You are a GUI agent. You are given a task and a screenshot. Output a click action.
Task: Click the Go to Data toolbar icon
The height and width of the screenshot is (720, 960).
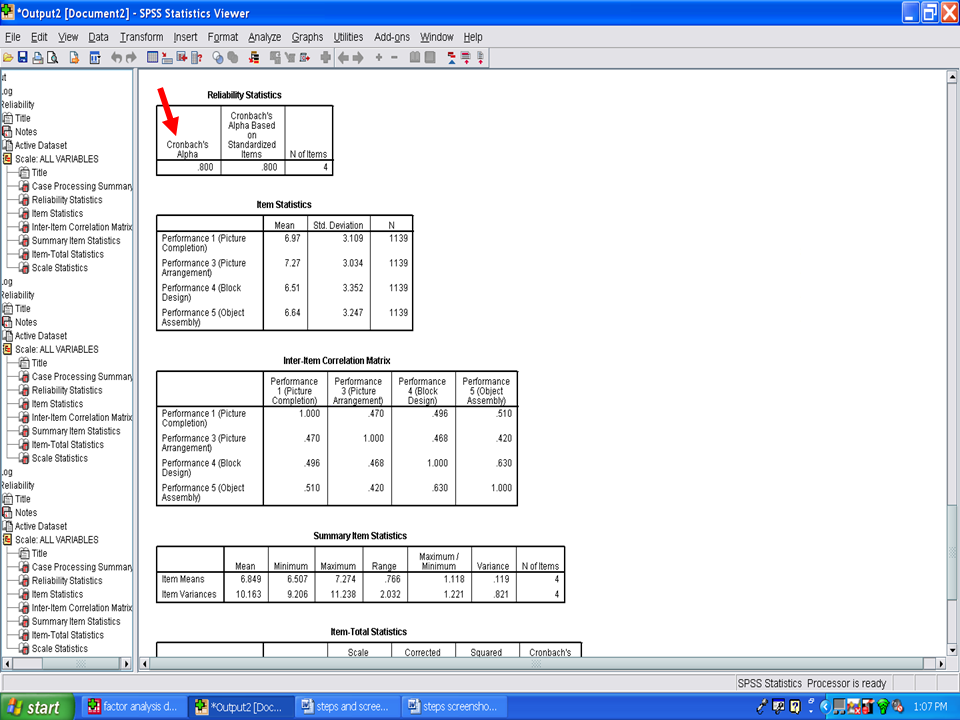point(150,58)
